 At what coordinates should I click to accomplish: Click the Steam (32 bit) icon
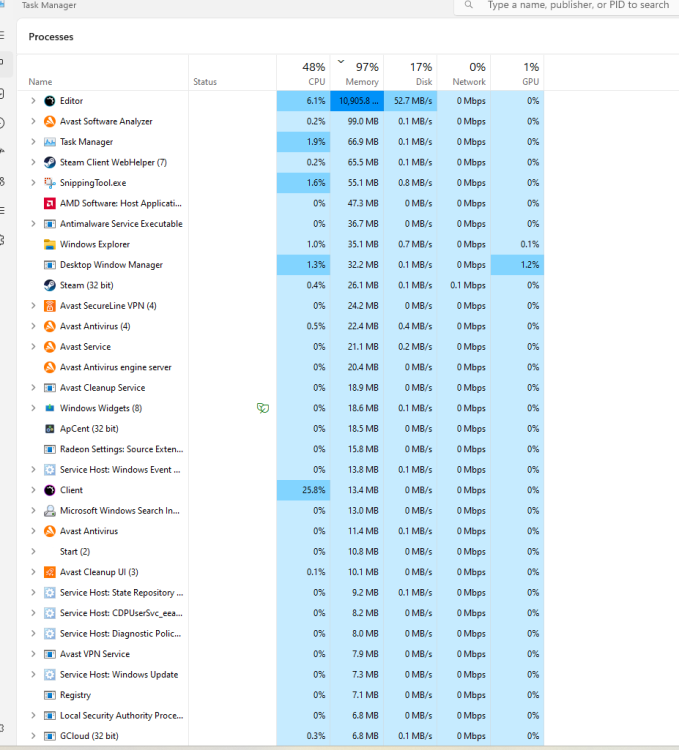coord(50,286)
